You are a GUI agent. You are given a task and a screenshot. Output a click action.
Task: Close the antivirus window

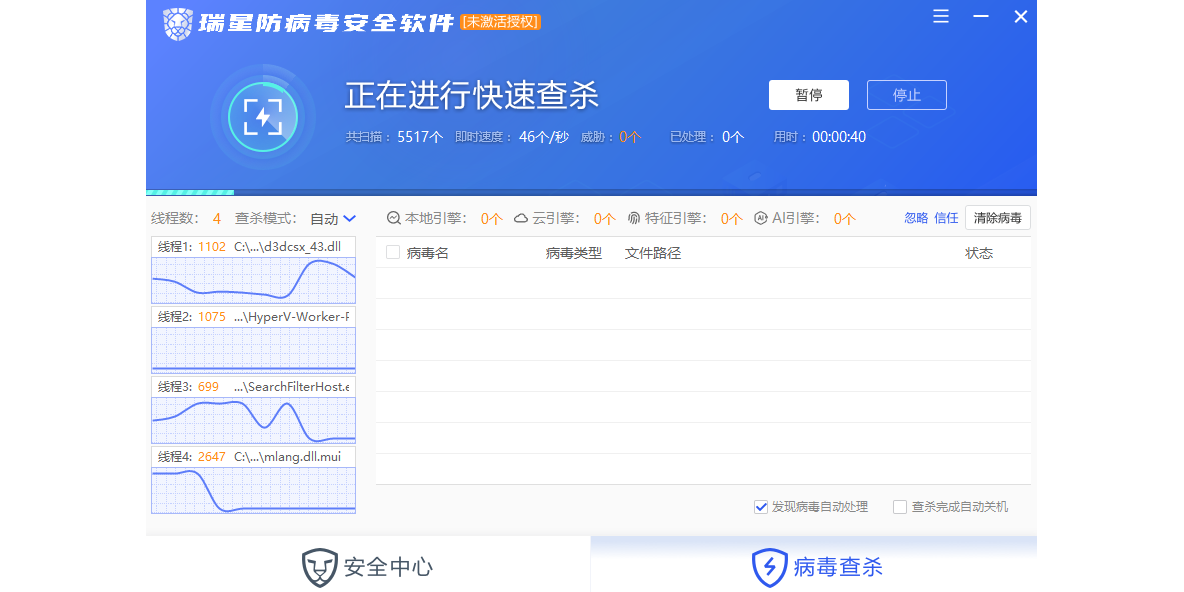[x=1021, y=16]
